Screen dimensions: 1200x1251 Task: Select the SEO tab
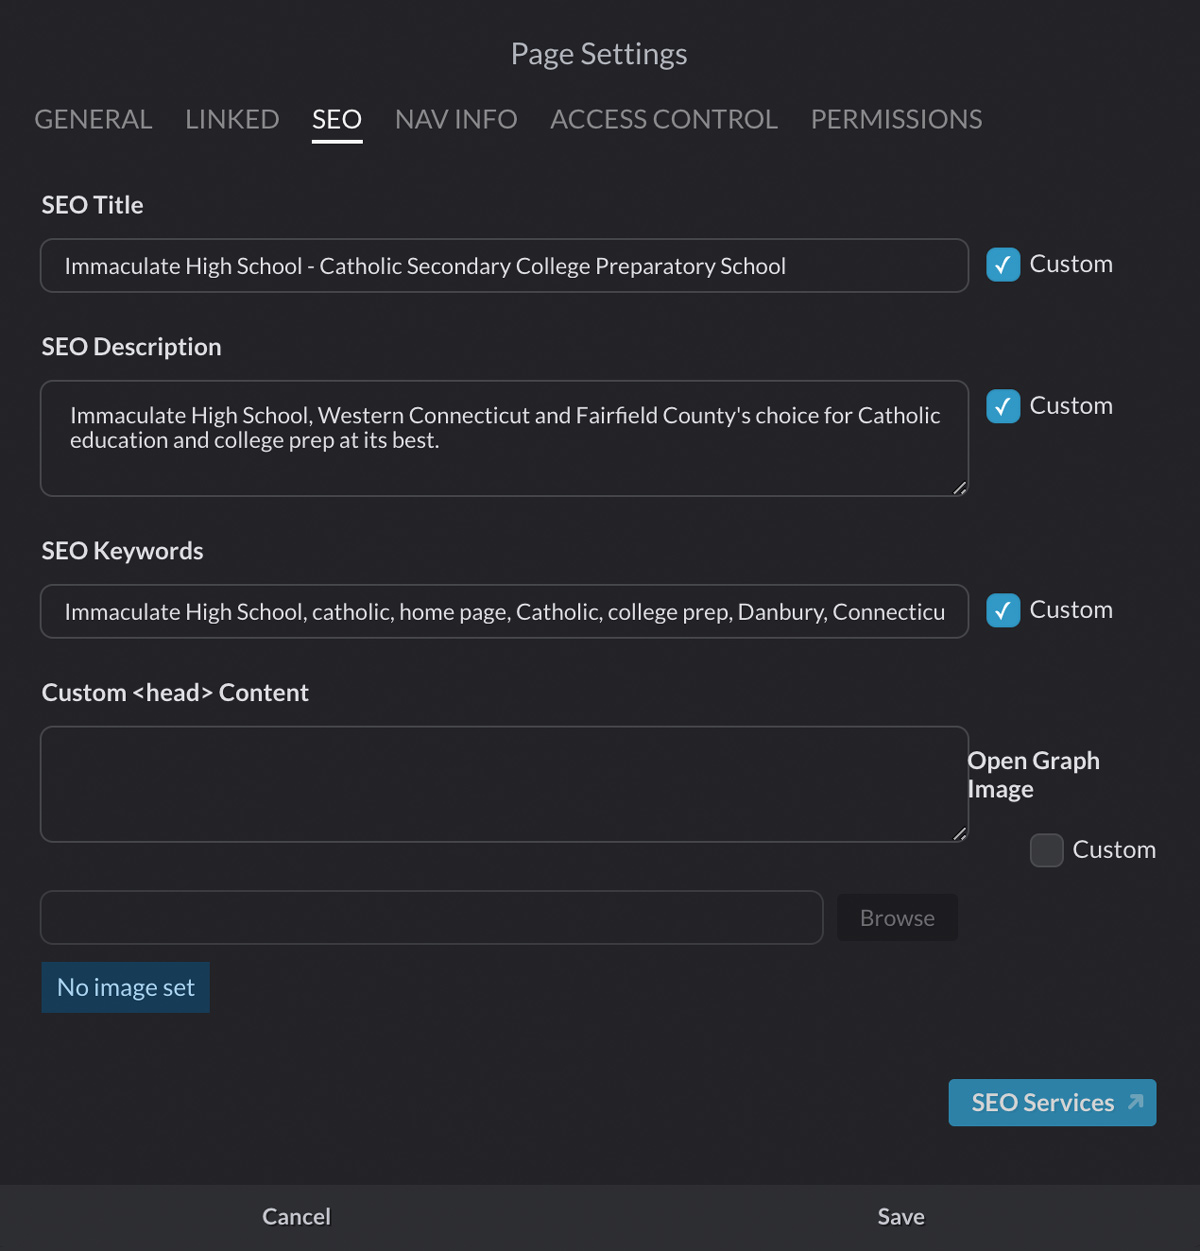click(336, 119)
